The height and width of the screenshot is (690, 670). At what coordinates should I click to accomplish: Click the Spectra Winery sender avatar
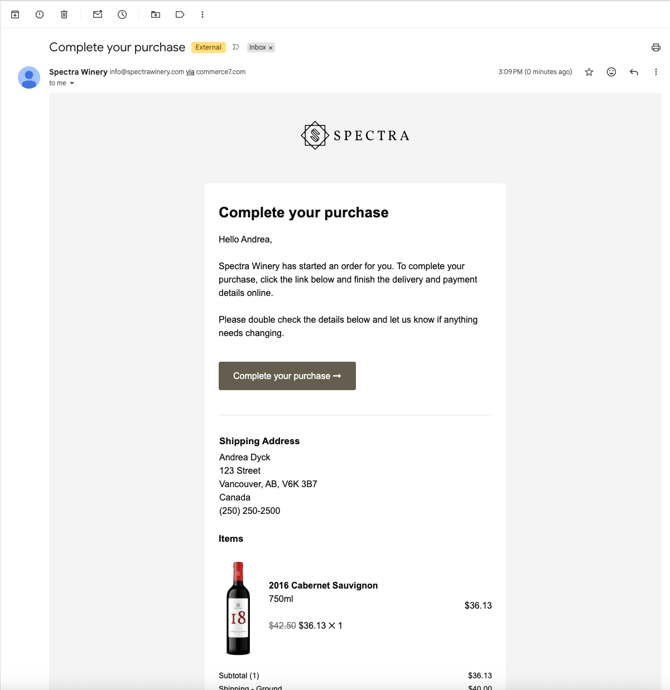[29, 77]
